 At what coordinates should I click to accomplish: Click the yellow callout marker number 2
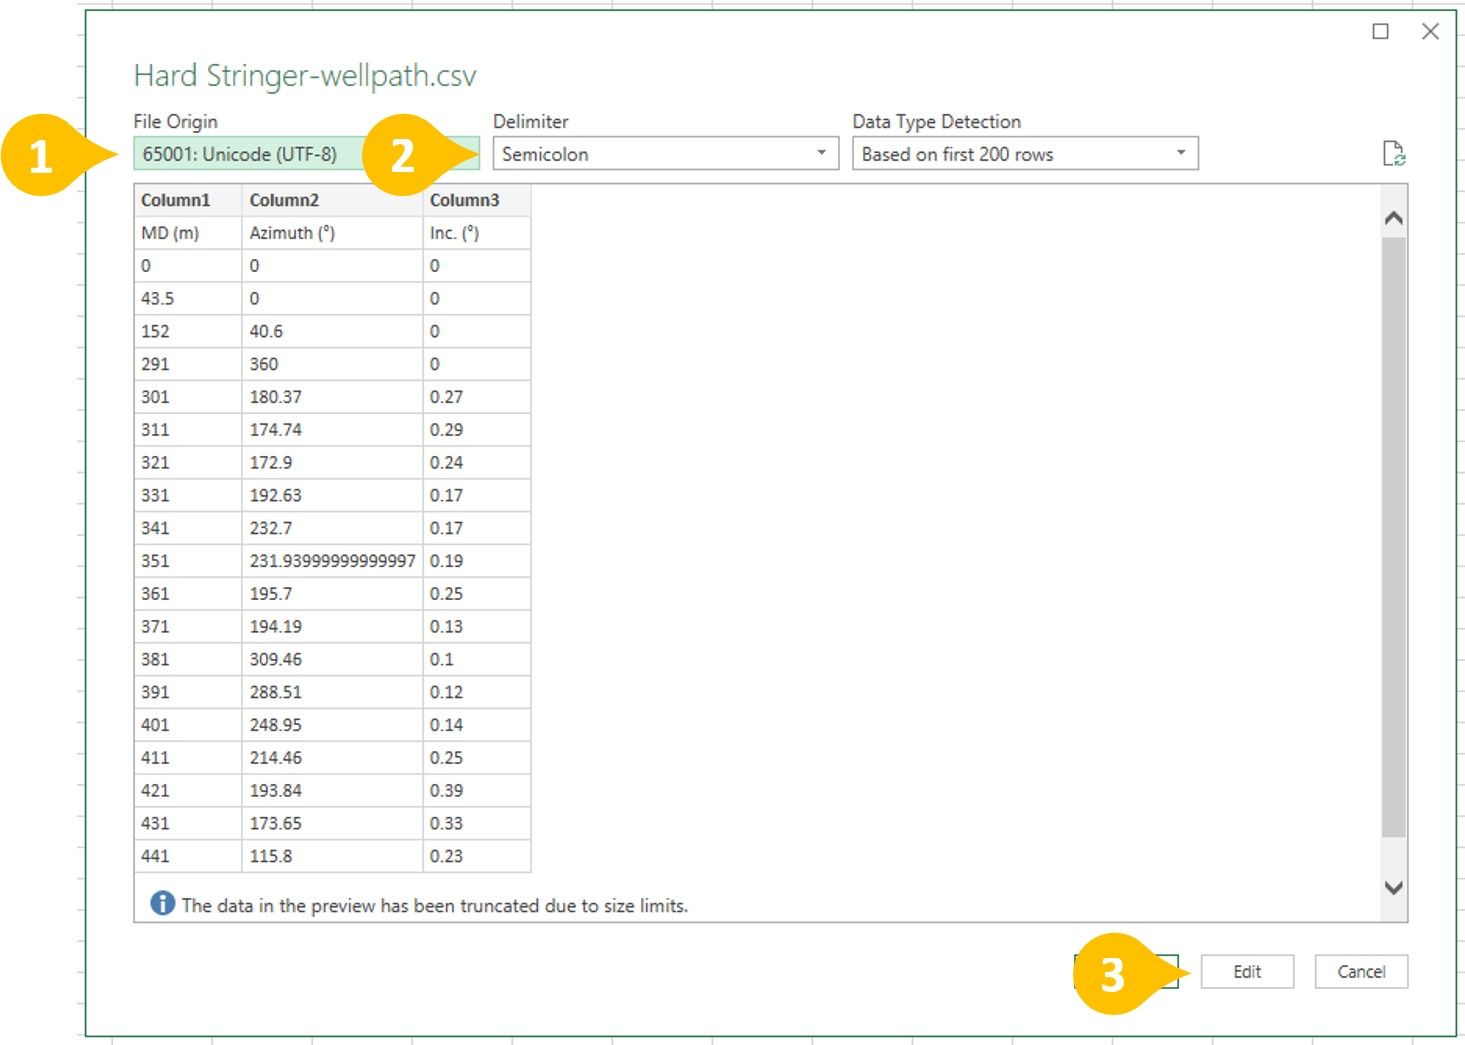[x=402, y=156]
